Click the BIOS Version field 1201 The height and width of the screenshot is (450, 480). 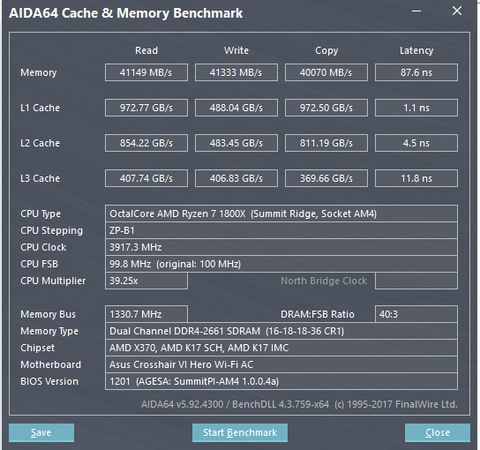tap(281, 381)
